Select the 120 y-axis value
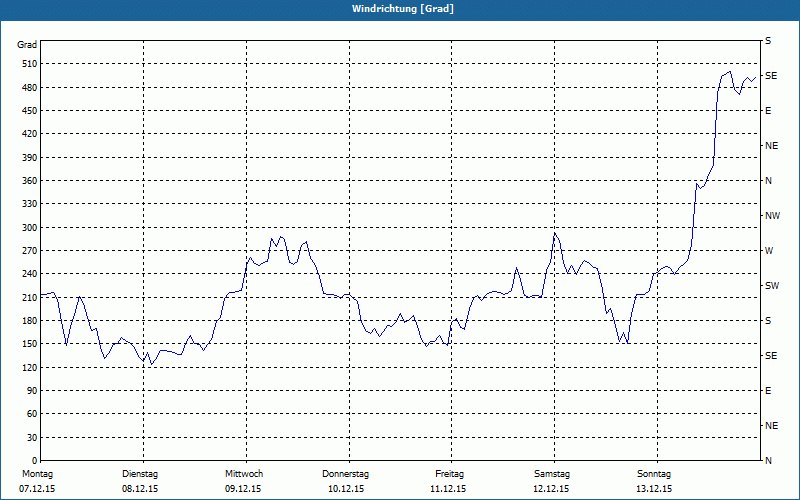 (30, 367)
